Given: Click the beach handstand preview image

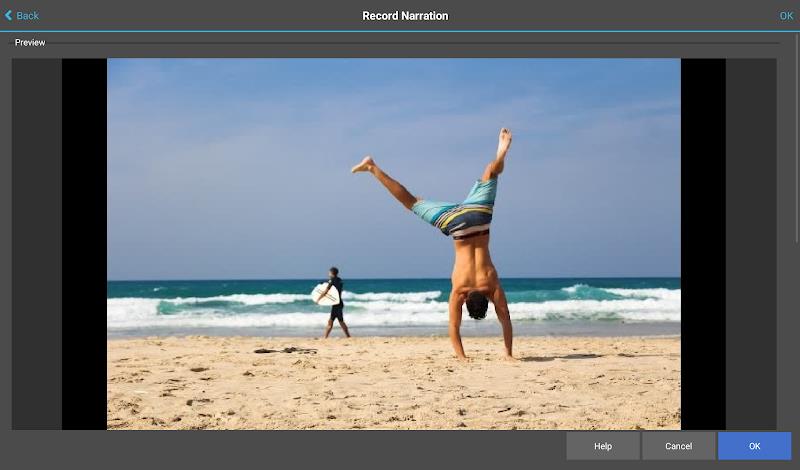Looking at the screenshot, I should 394,244.
